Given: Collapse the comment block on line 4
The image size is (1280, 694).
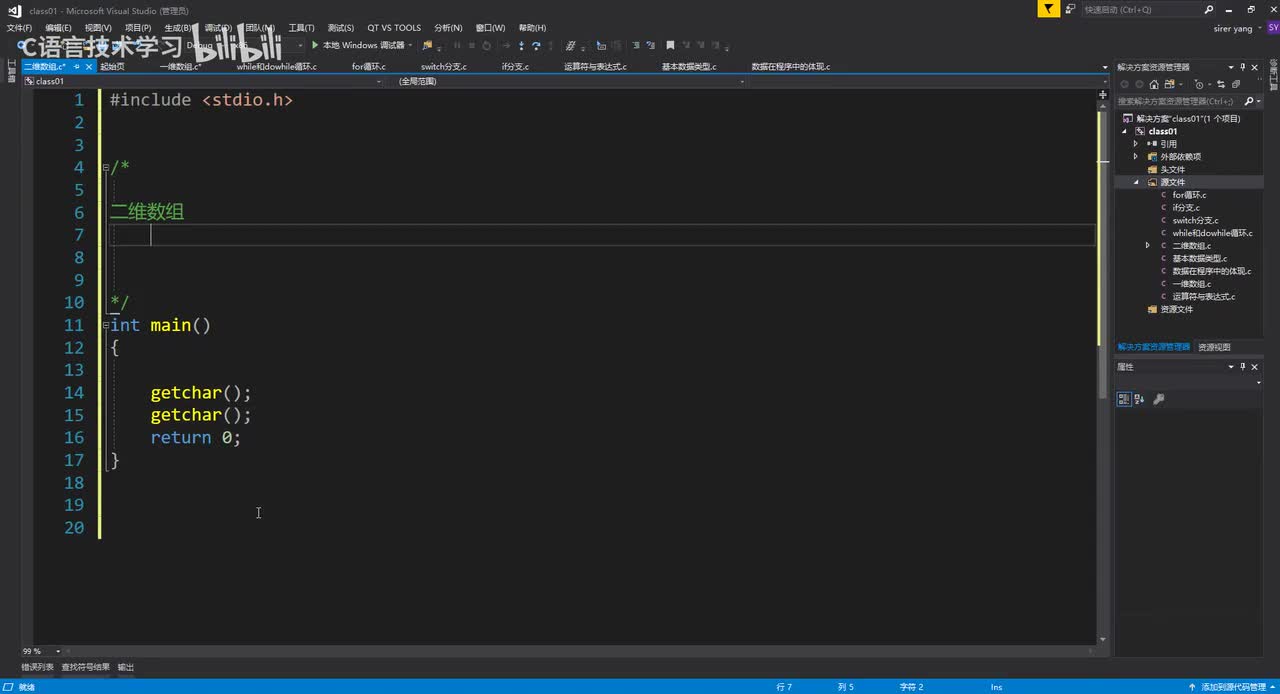Looking at the screenshot, I should (106, 168).
